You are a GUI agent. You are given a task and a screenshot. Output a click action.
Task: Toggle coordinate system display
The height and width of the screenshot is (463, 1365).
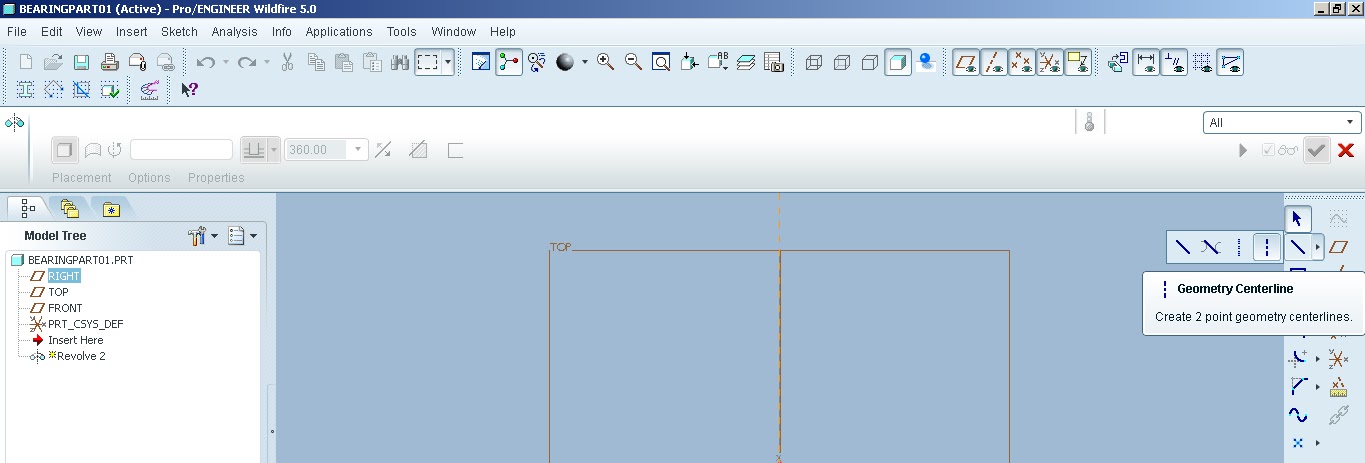pyautogui.click(x=1050, y=62)
